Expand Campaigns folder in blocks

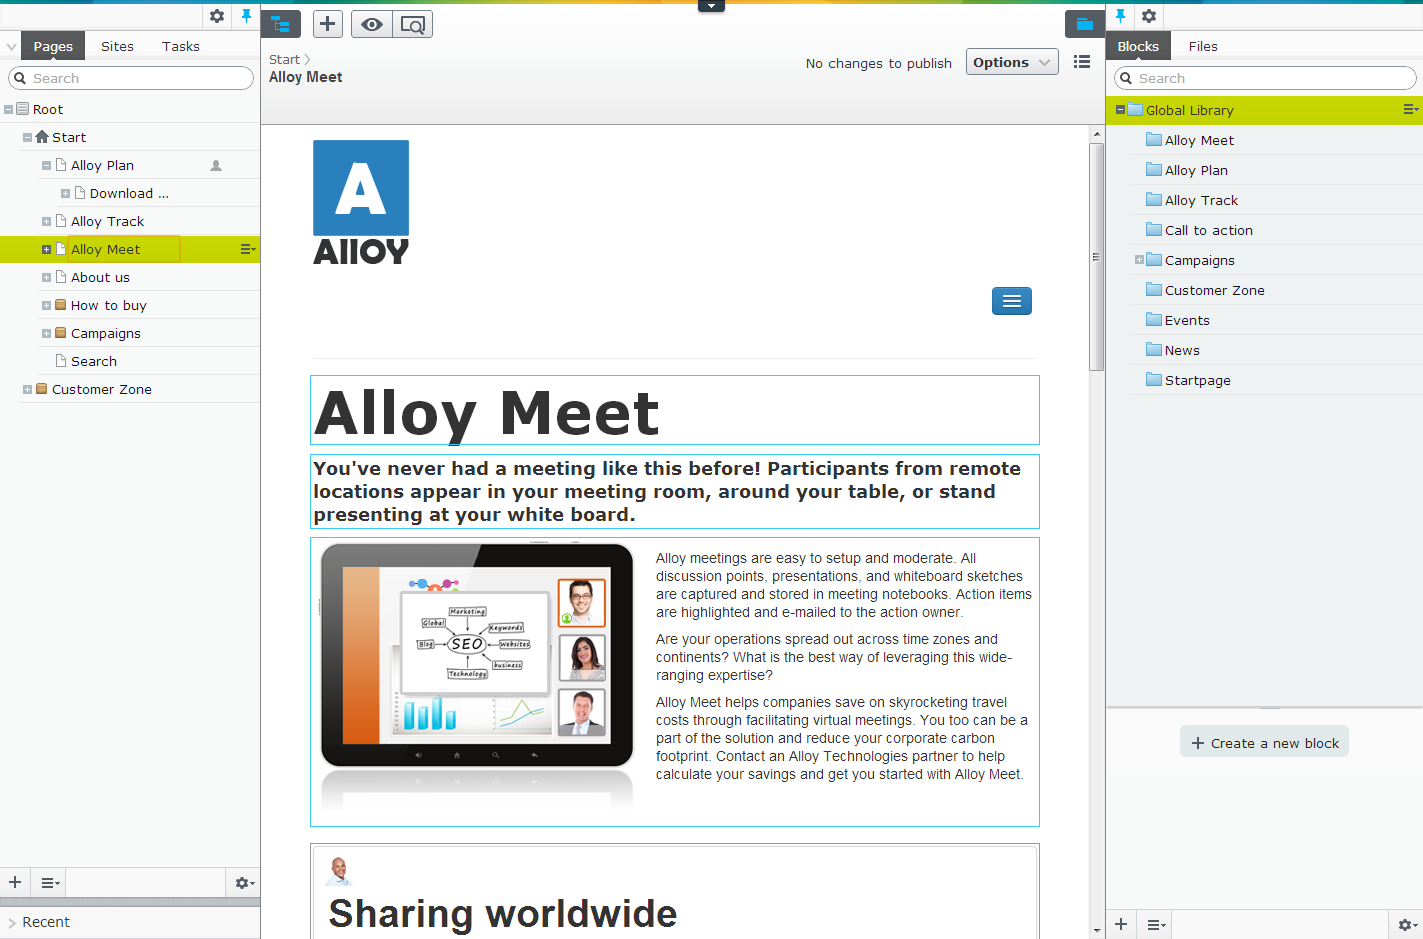click(x=1139, y=260)
